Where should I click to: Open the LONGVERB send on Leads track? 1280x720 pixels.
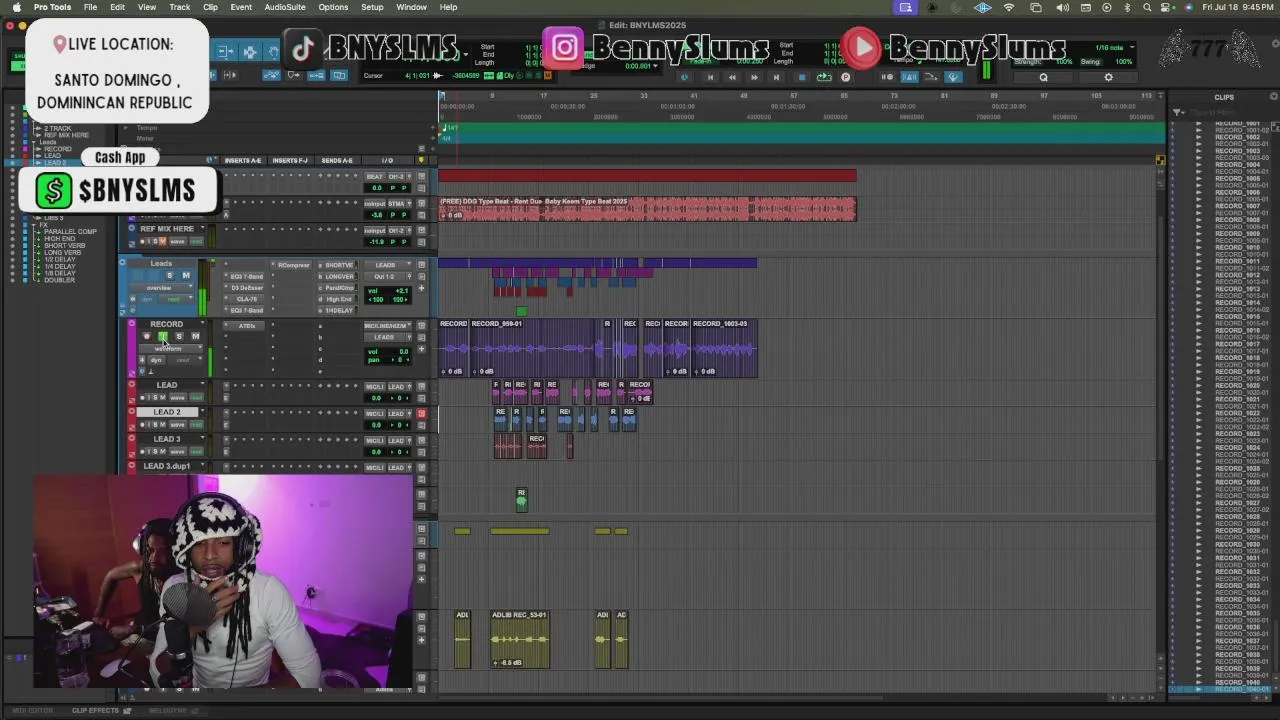tap(337, 276)
